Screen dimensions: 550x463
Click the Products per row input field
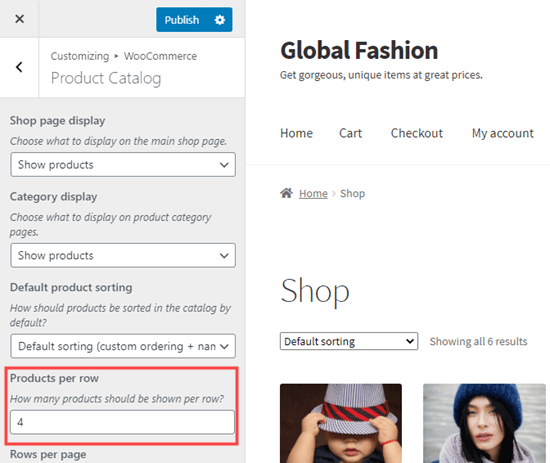click(x=122, y=422)
